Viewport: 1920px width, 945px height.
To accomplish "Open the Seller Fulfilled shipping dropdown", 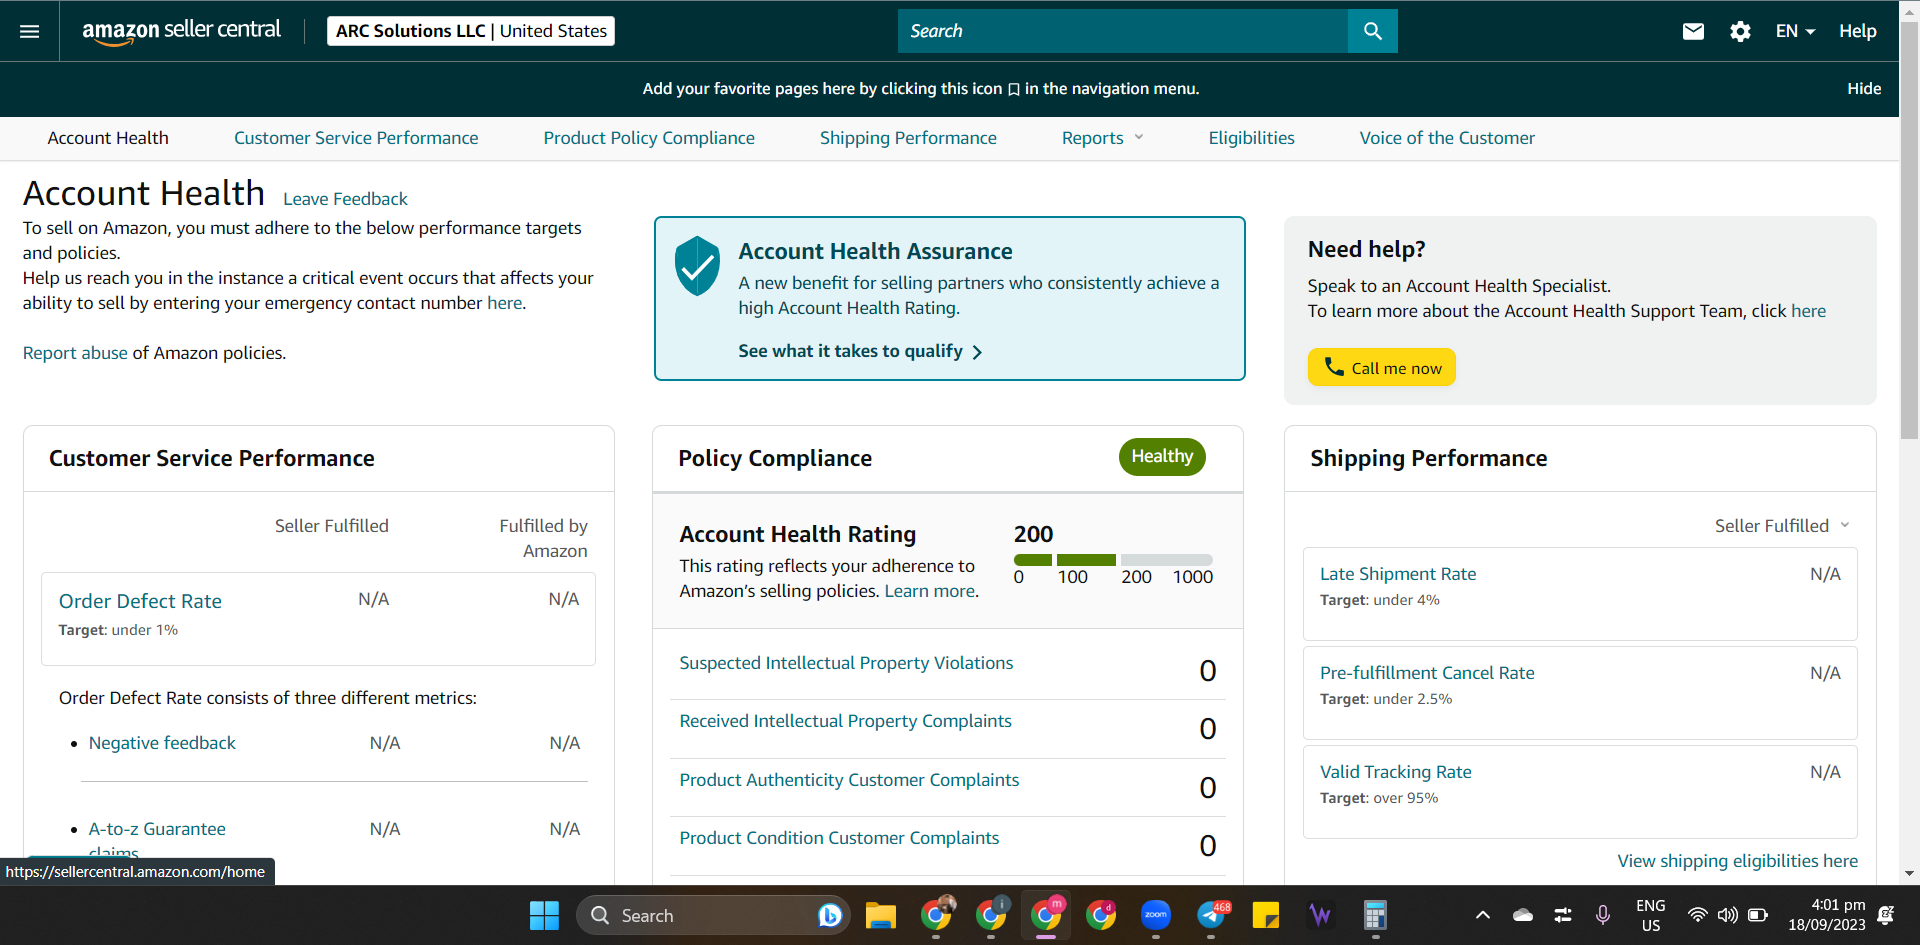I will coord(1782,526).
